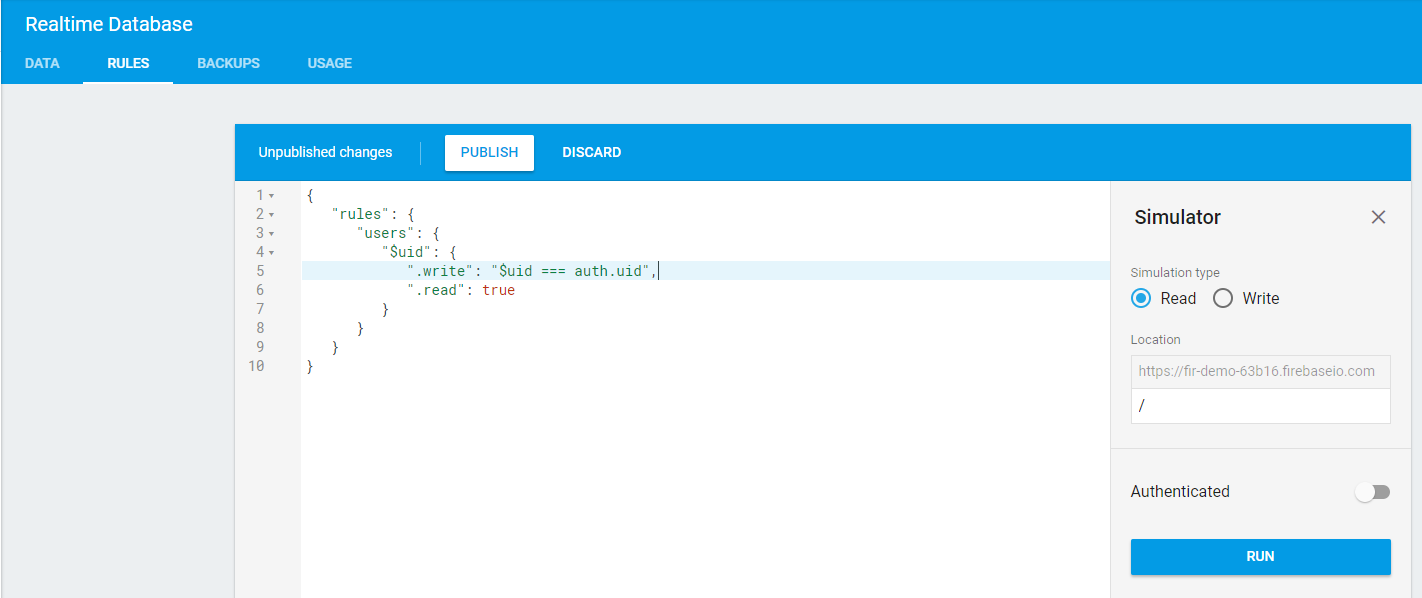Run the simulation
Viewport: 1422px width, 598px height.
pyautogui.click(x=1260, y=556)
